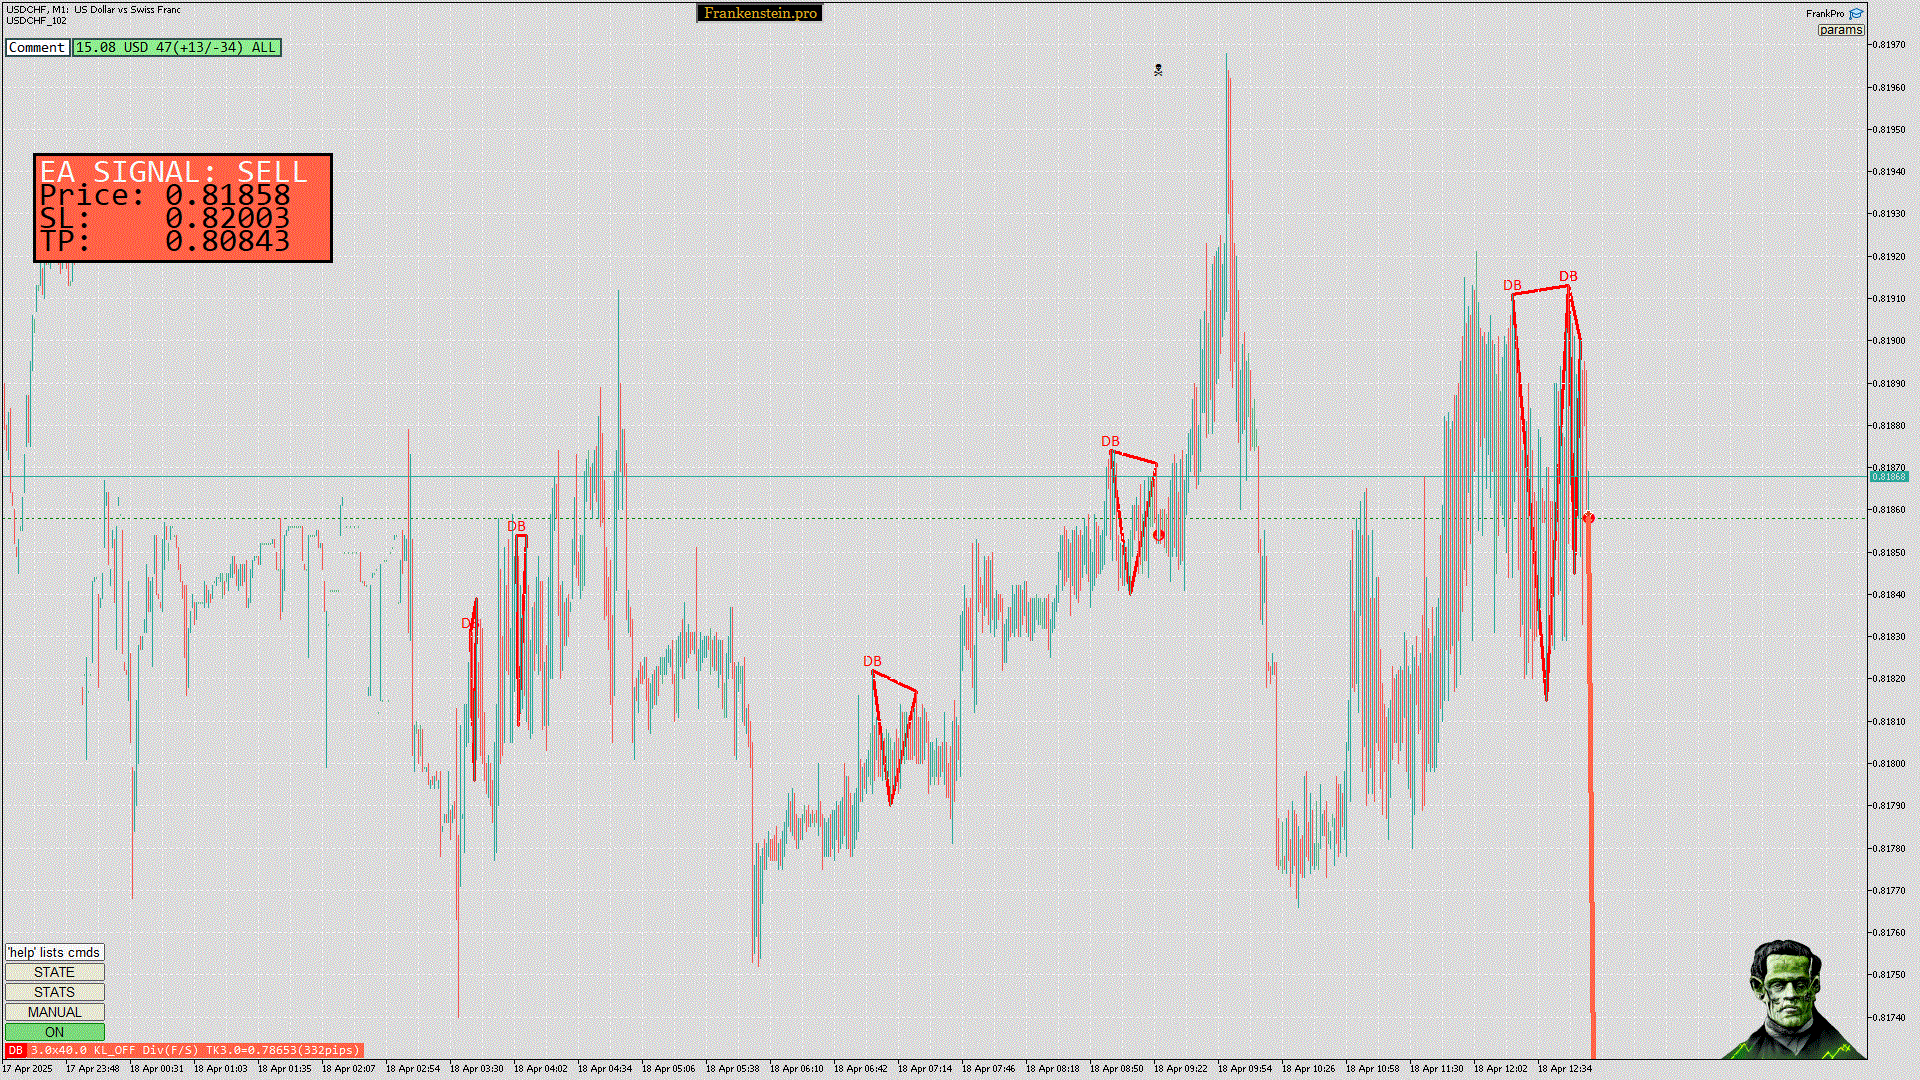Screen dimensions: 1920x1080
Task: Expand the profit summary ALL box
Action: coord(176,47)
